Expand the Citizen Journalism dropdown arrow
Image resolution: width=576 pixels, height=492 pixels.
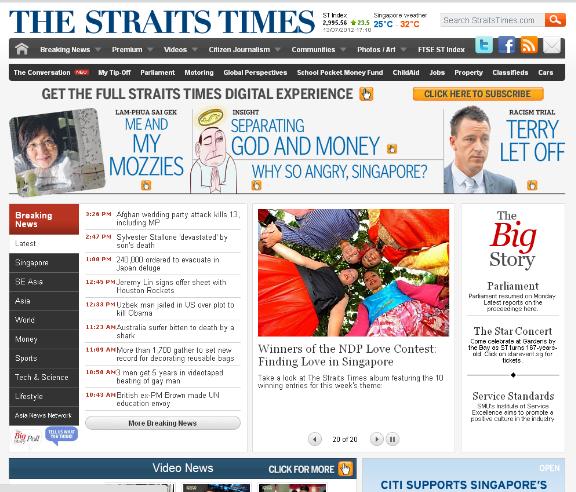click(x=278, y=49)
